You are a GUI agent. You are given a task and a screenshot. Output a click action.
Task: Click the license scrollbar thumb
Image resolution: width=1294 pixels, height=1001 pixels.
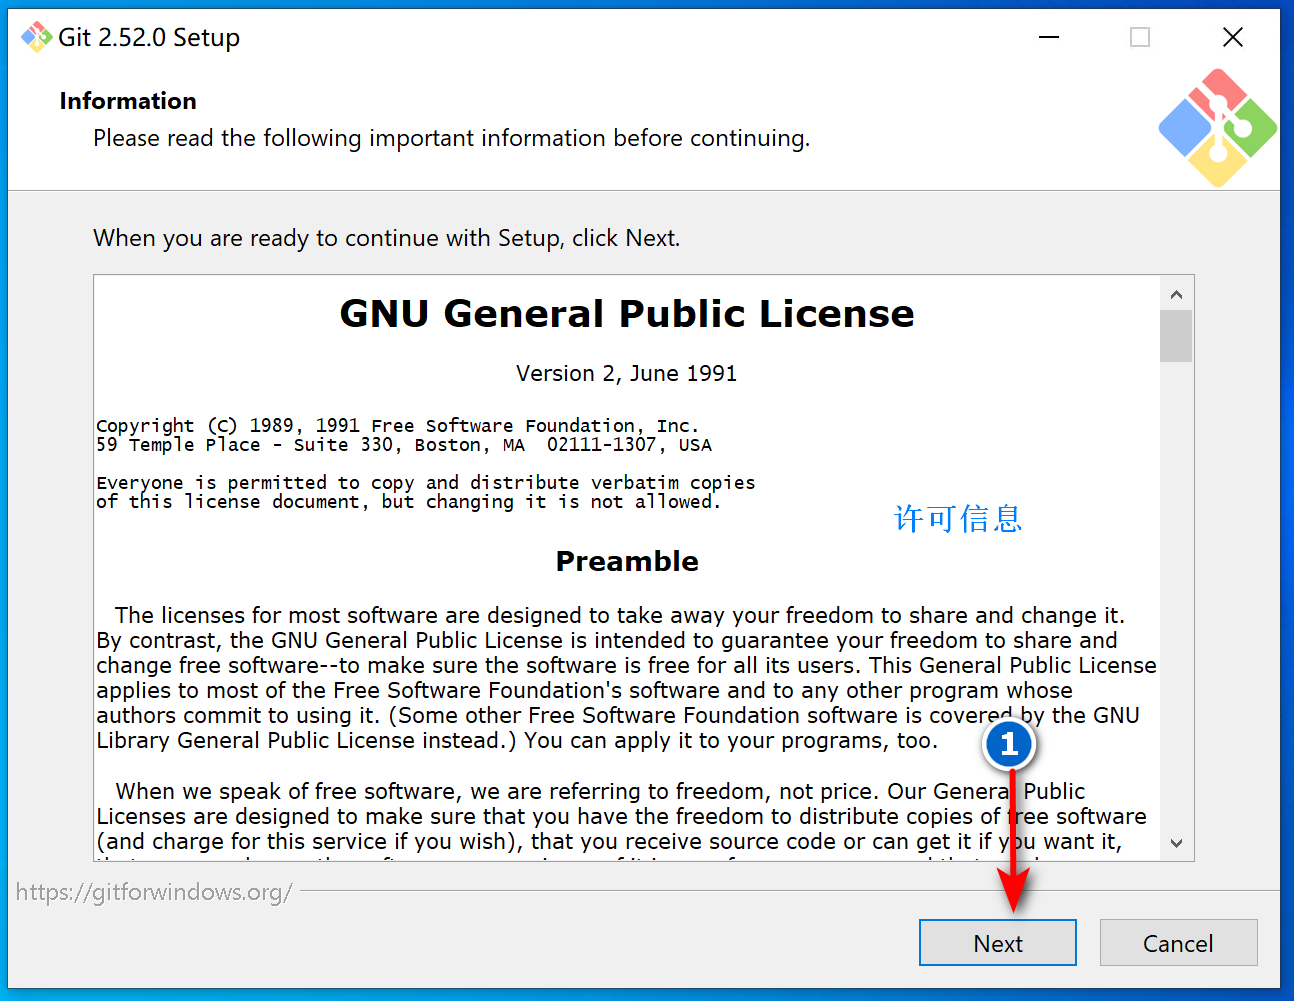1176,336
